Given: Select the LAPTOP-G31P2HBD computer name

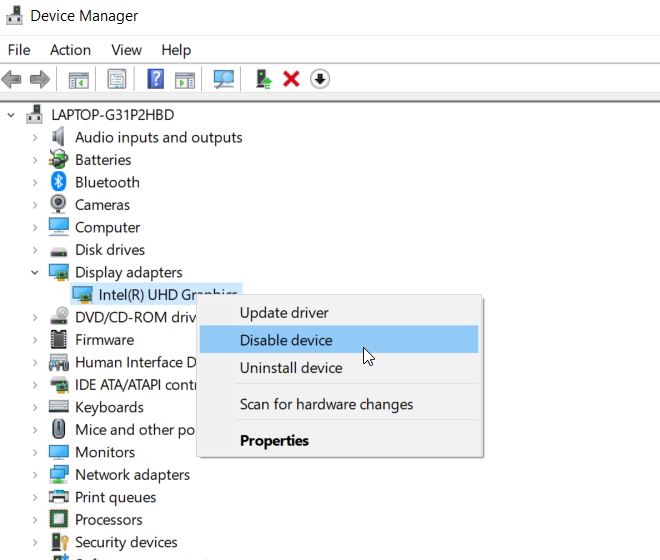Looking at the screenshot, I should tap(113, 115).
